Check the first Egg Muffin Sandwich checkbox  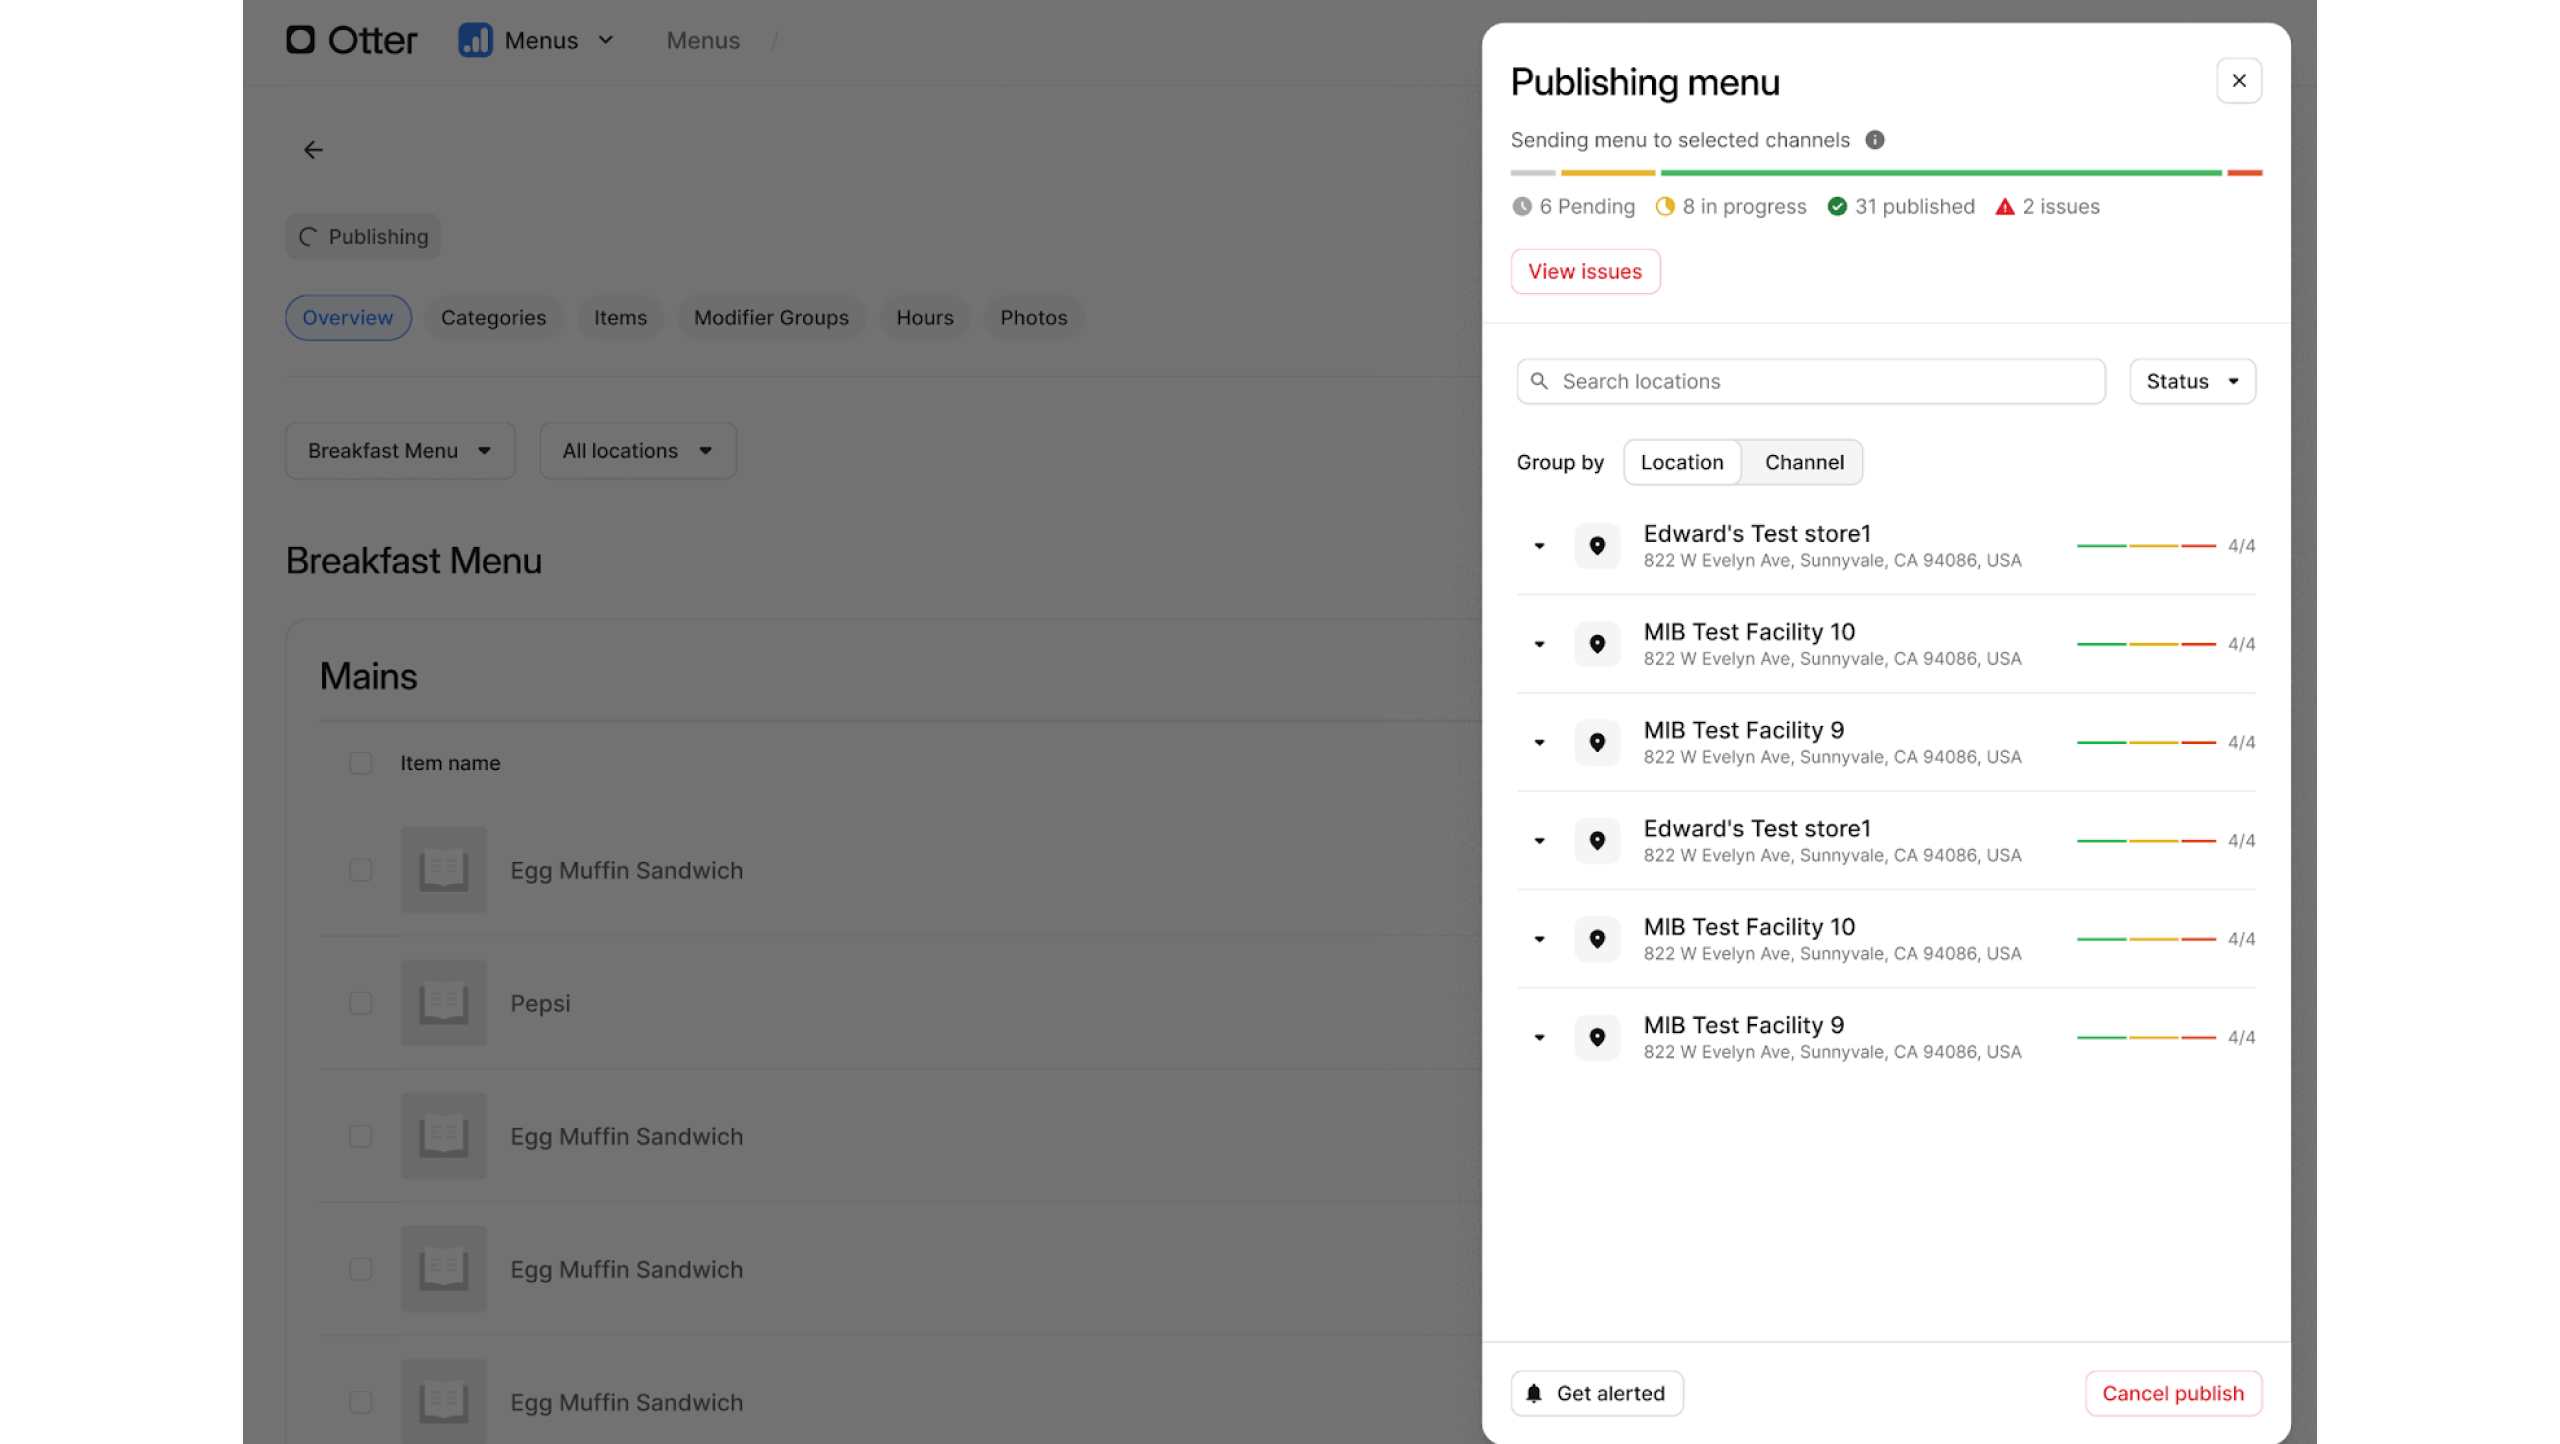click(361, 870)
